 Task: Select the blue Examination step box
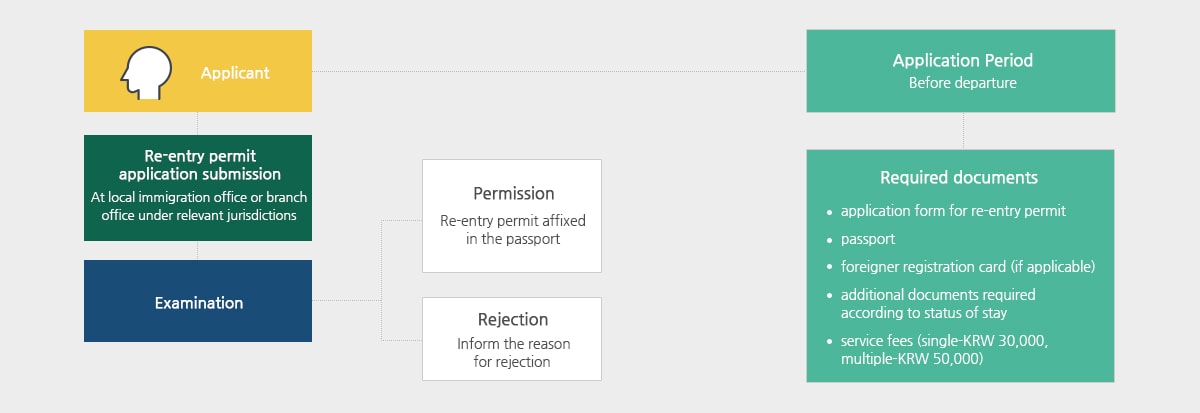[x=198, y=302]
